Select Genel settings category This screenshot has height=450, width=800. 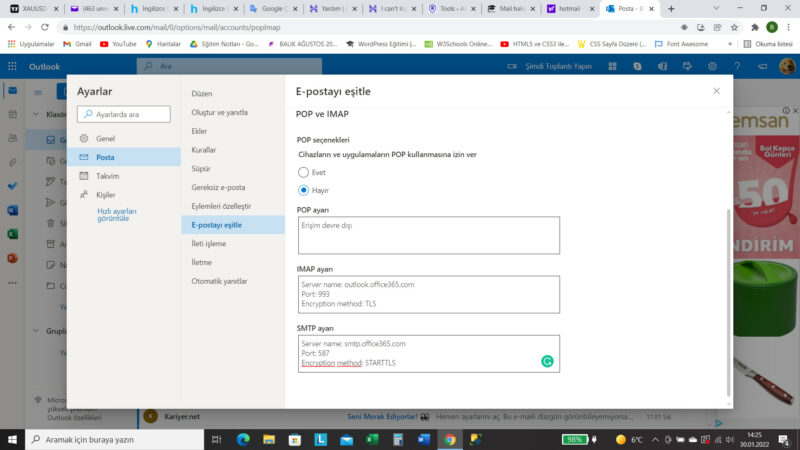124,138
